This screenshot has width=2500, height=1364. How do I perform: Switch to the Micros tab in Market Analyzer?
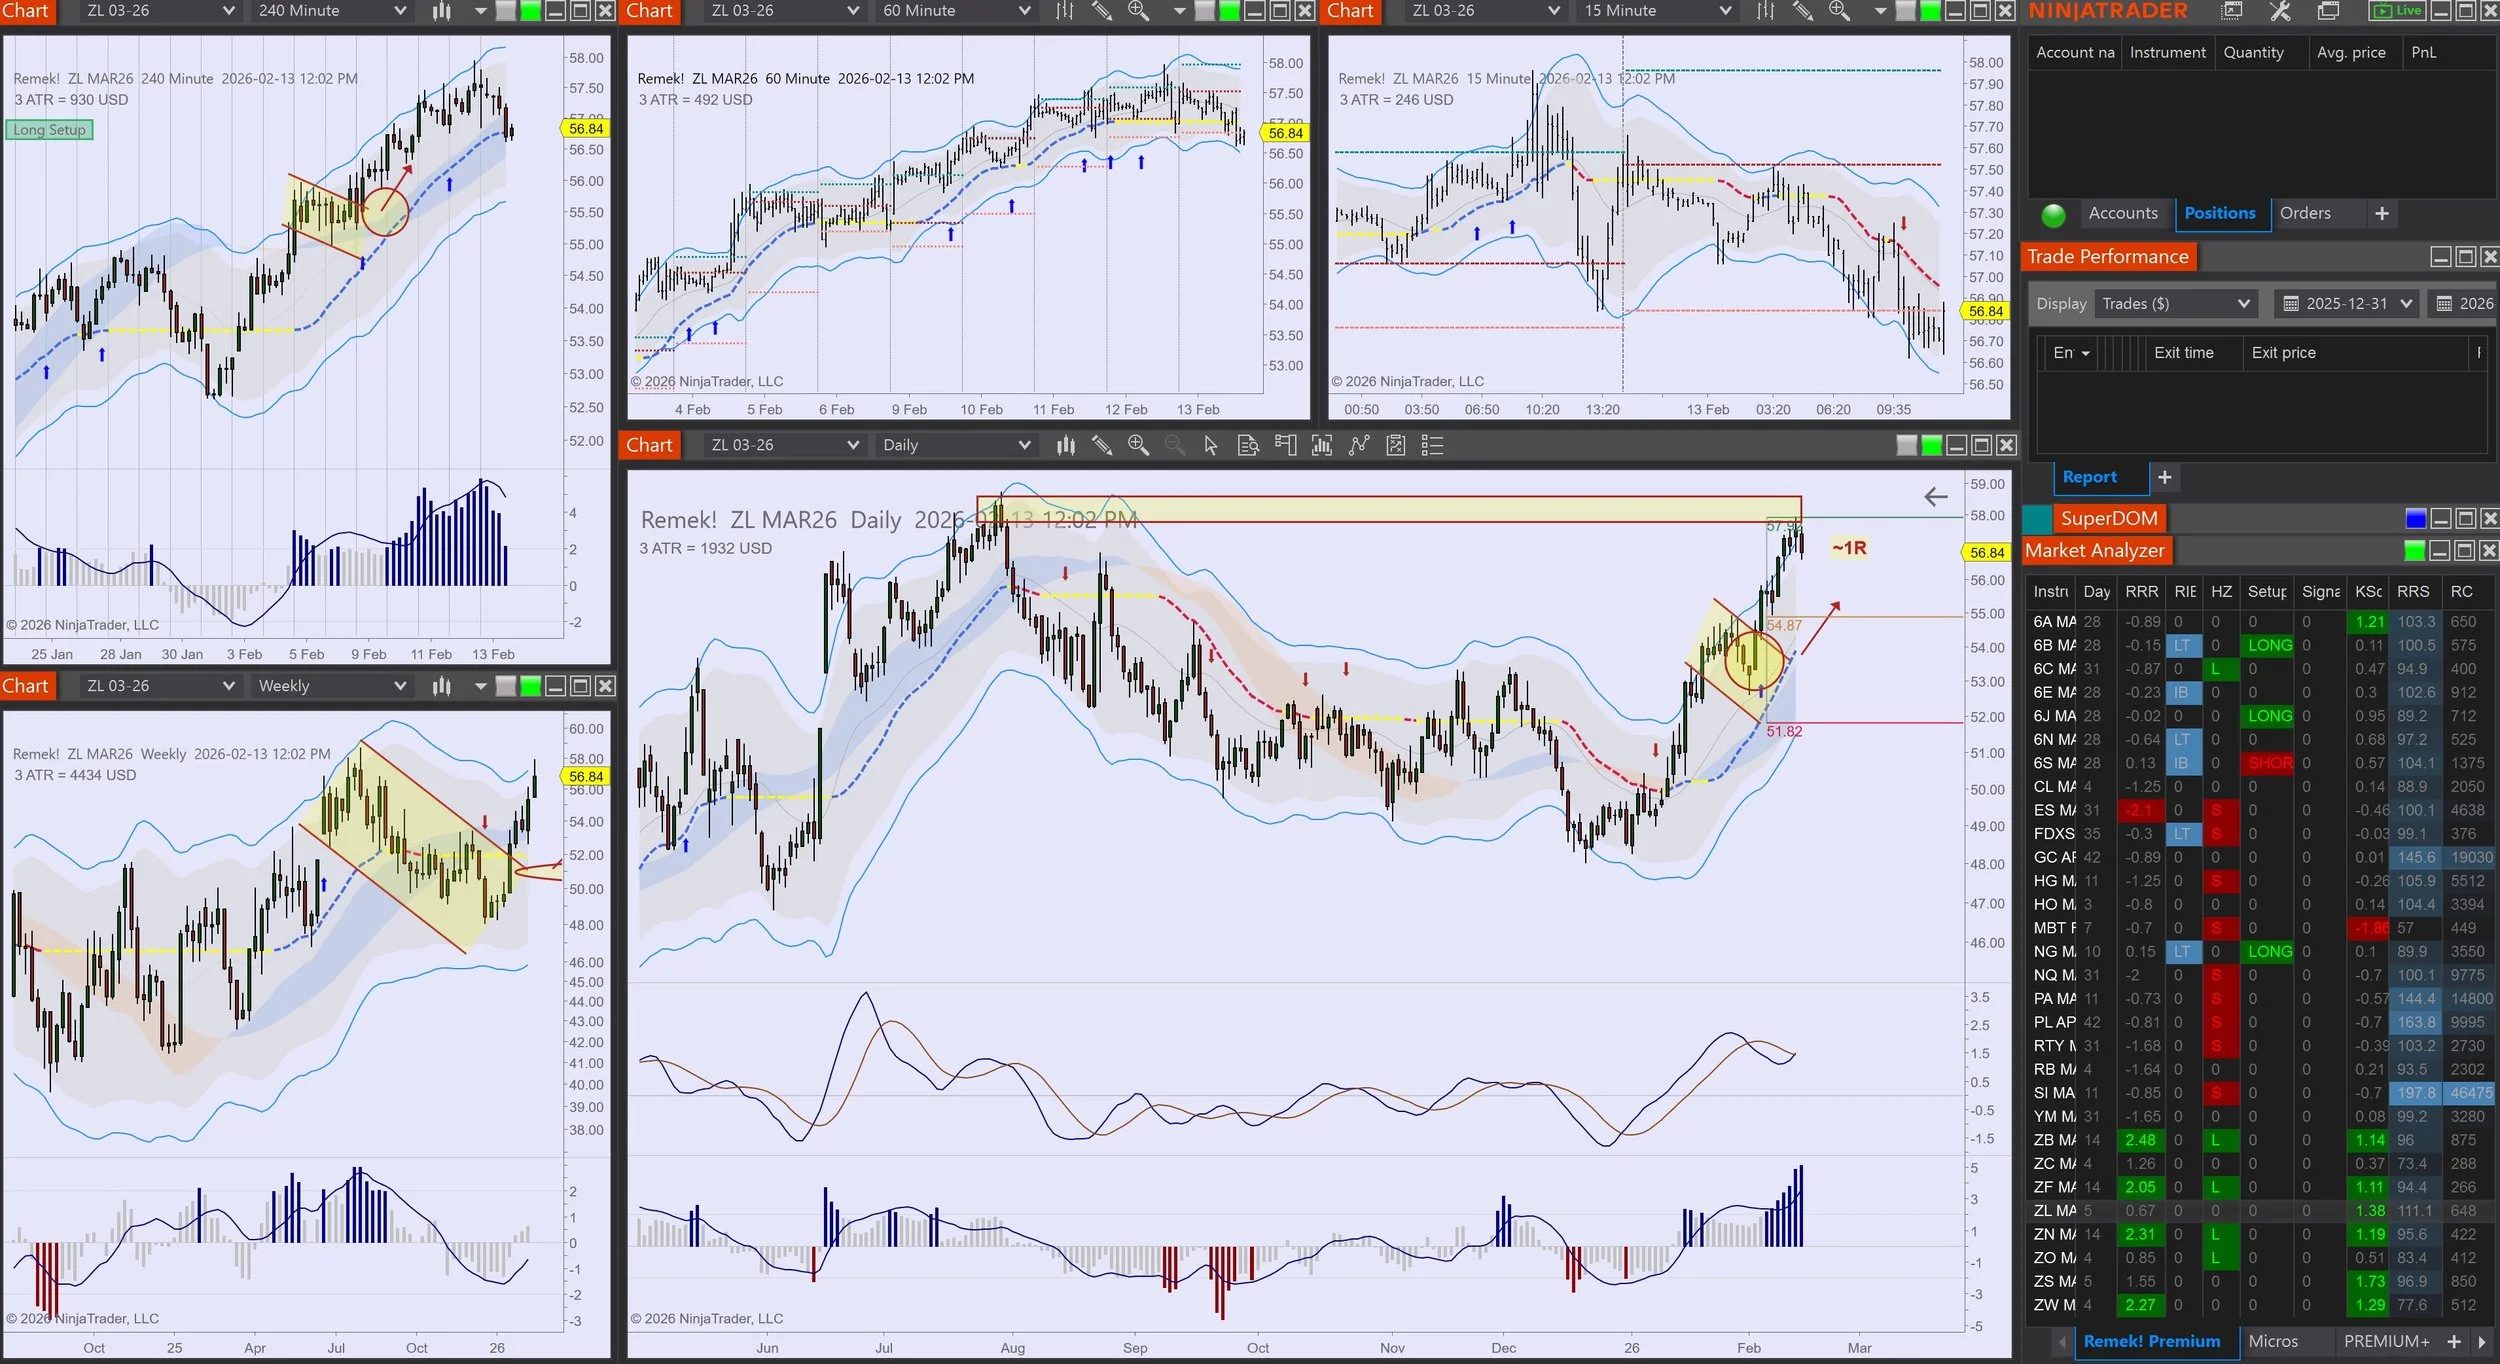[2273, 1342]
